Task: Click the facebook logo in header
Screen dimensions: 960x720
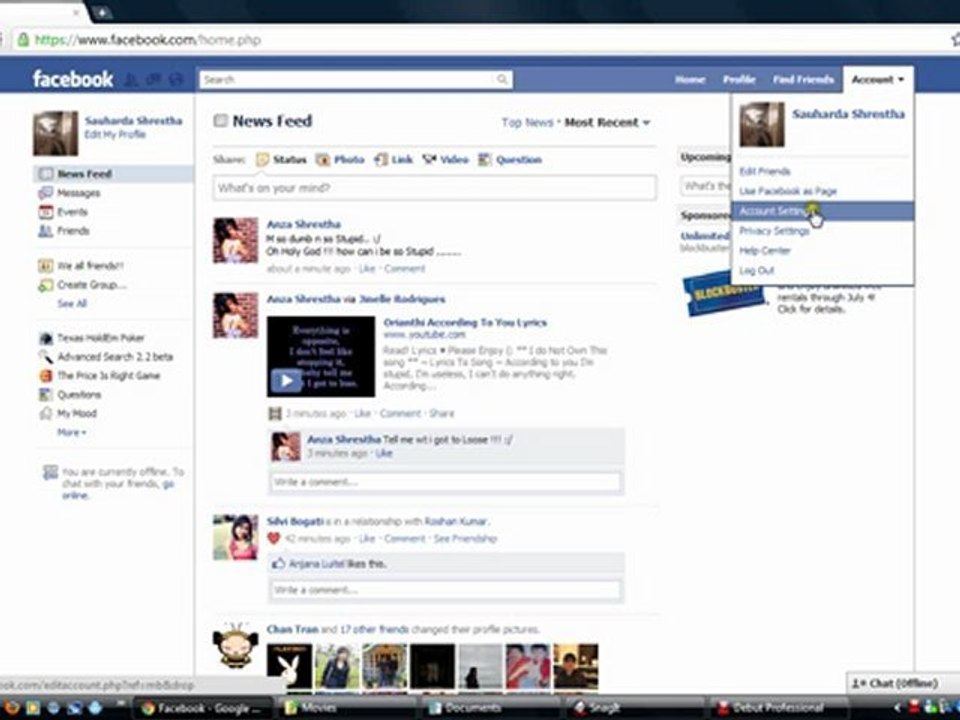Action: tap(73, 79)
